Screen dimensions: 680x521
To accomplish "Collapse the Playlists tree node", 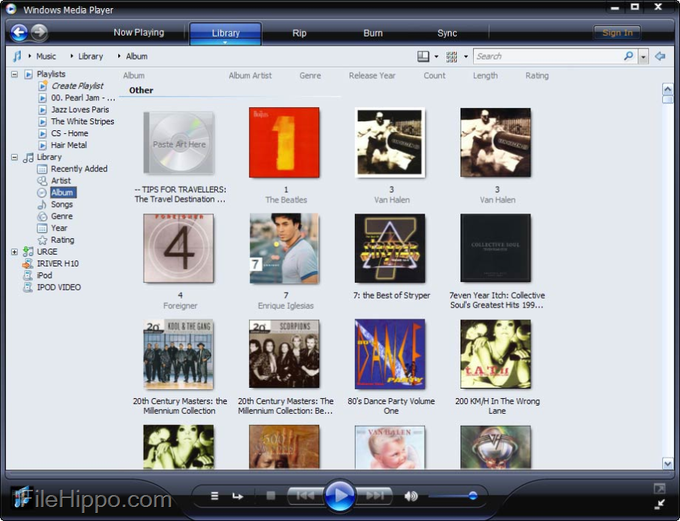I will pos(14,74).
